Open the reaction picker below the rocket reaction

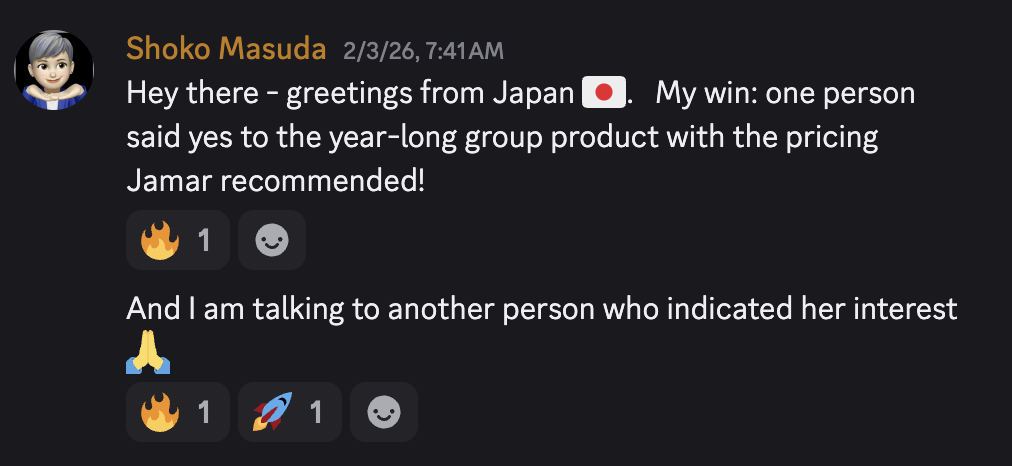click(x=384, y=412)
